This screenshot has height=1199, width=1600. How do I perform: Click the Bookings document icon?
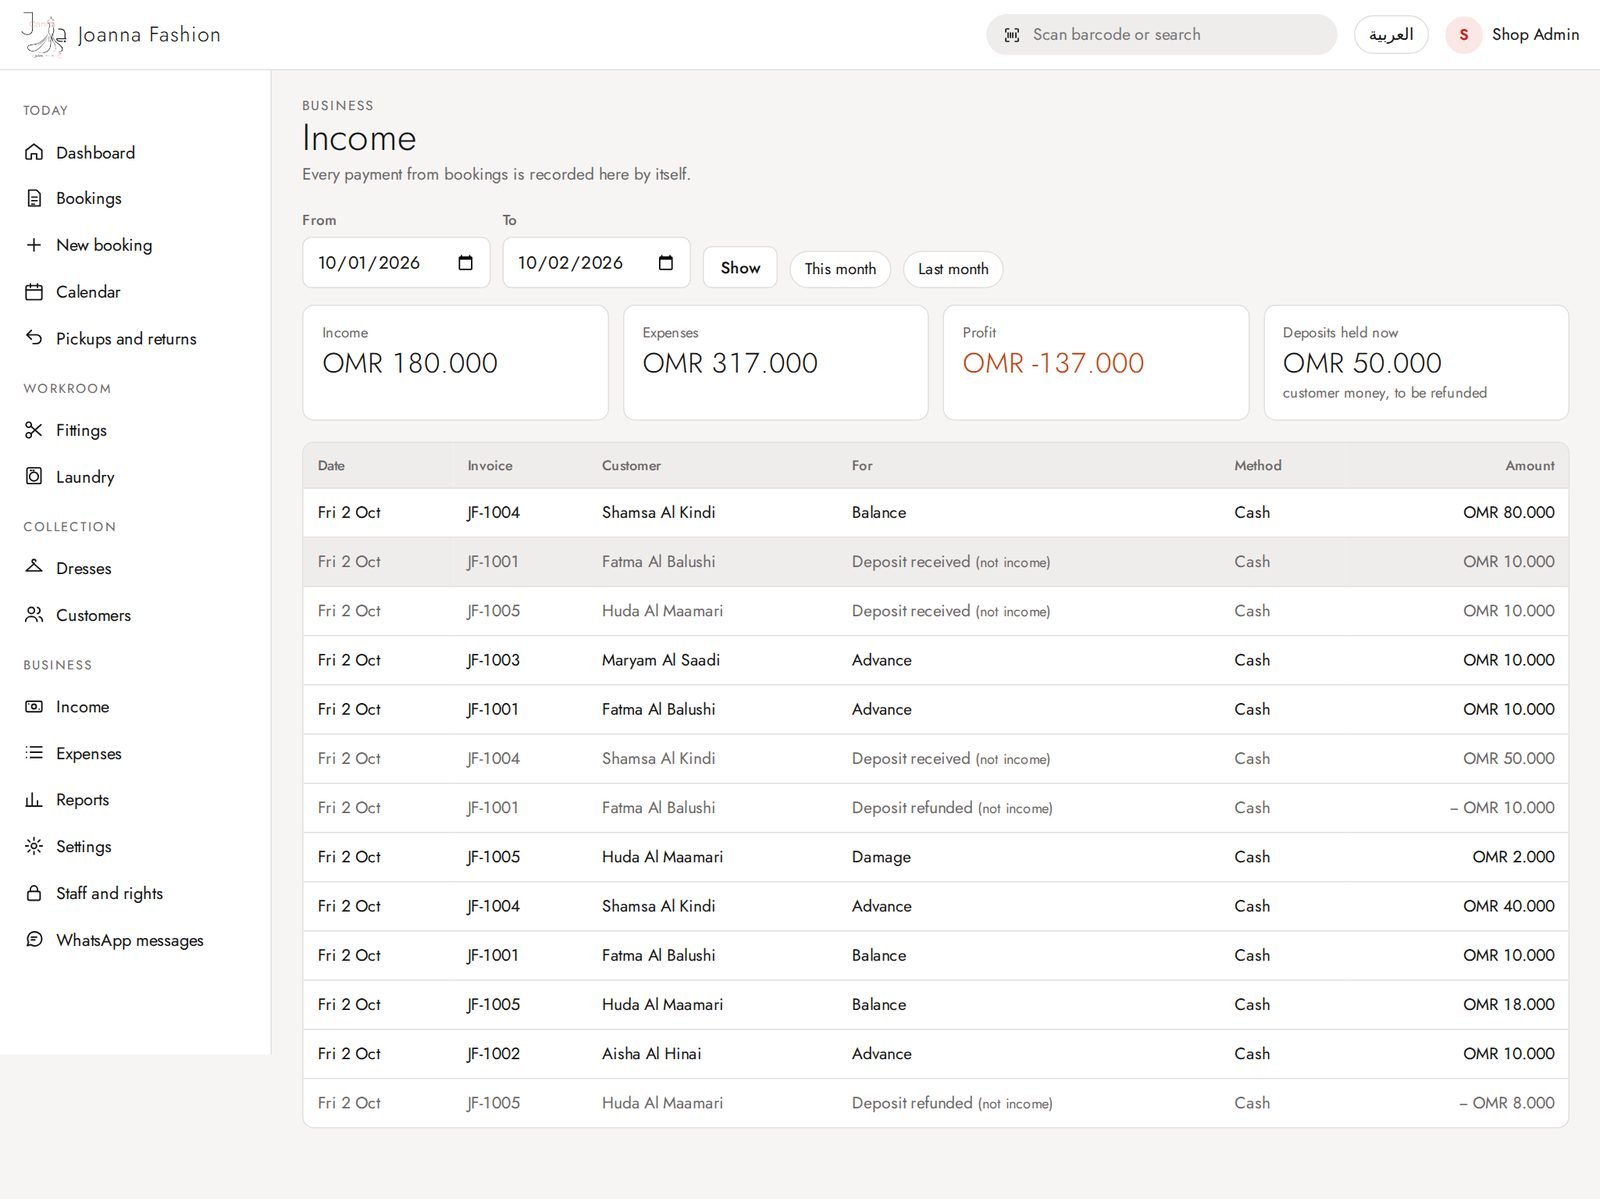pyautogui.click(x=34, y=198)
